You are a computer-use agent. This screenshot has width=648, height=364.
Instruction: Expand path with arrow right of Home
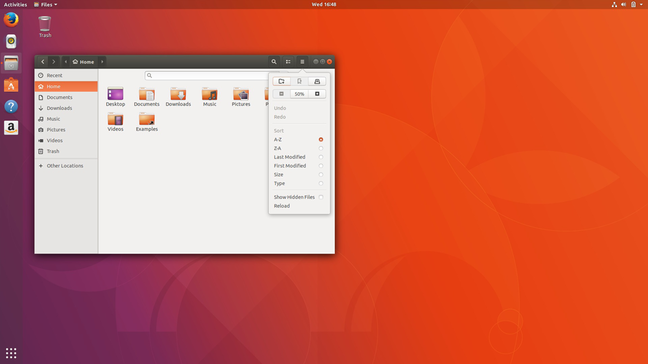tap(102, 62)
